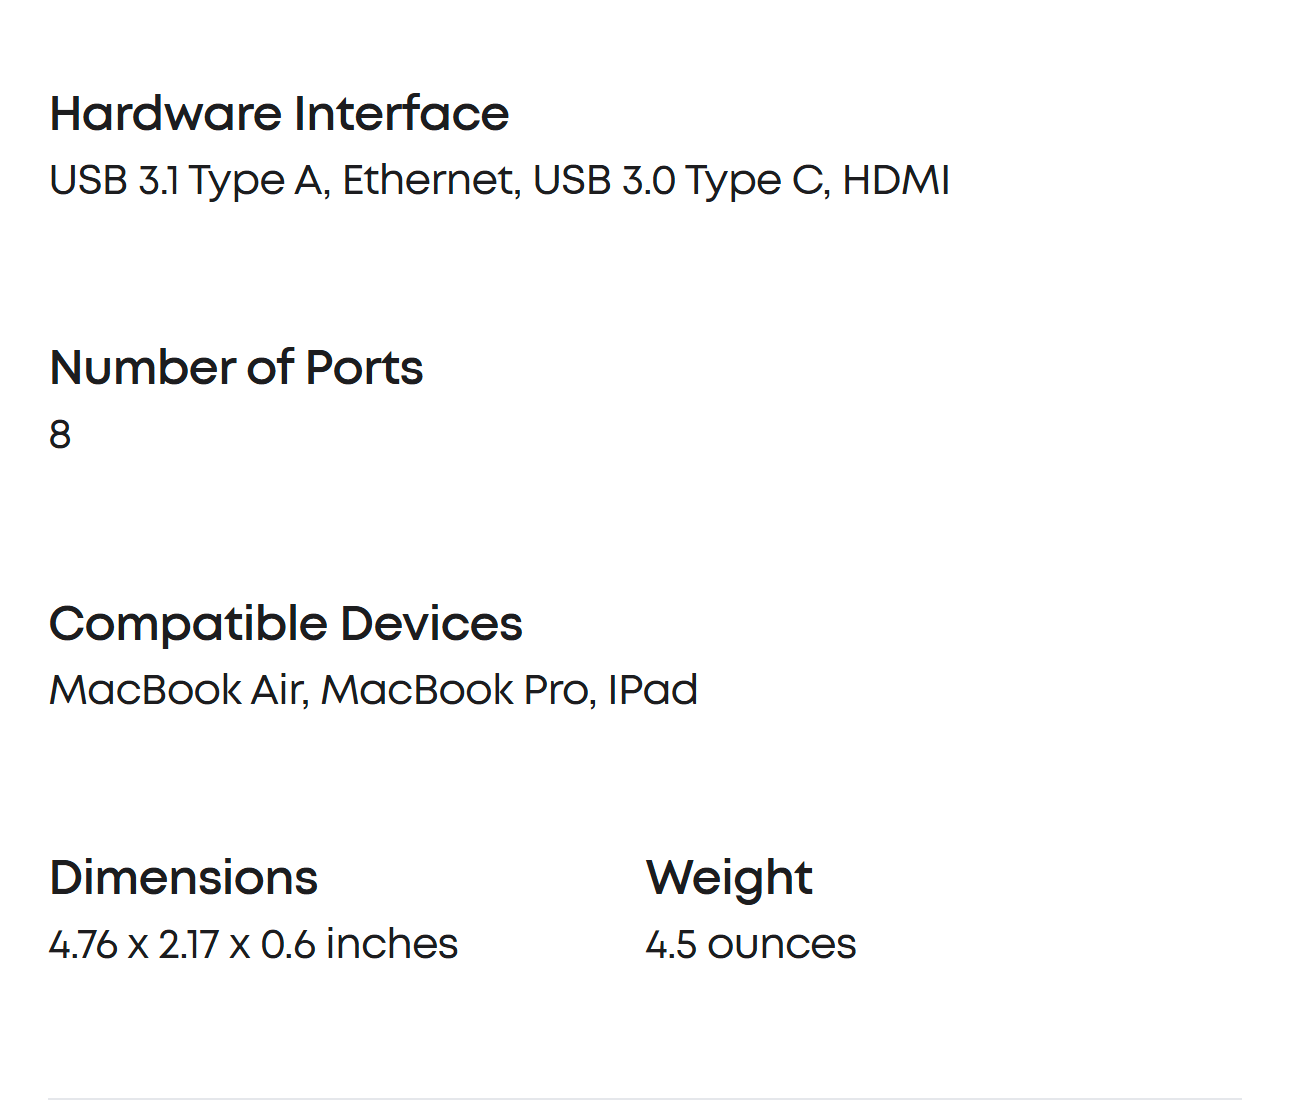
Task: Click the word ounces under Weight
Action: click(782, 945)
